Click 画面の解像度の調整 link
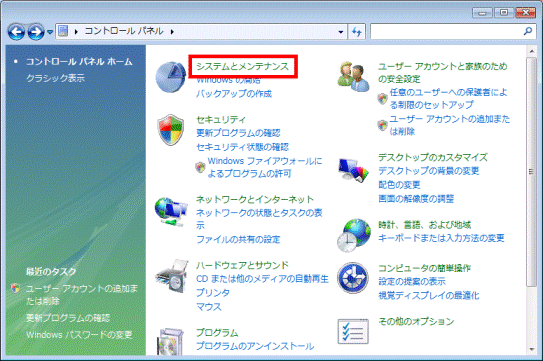Screen dimensions: 543x361 tap(416, 199)
